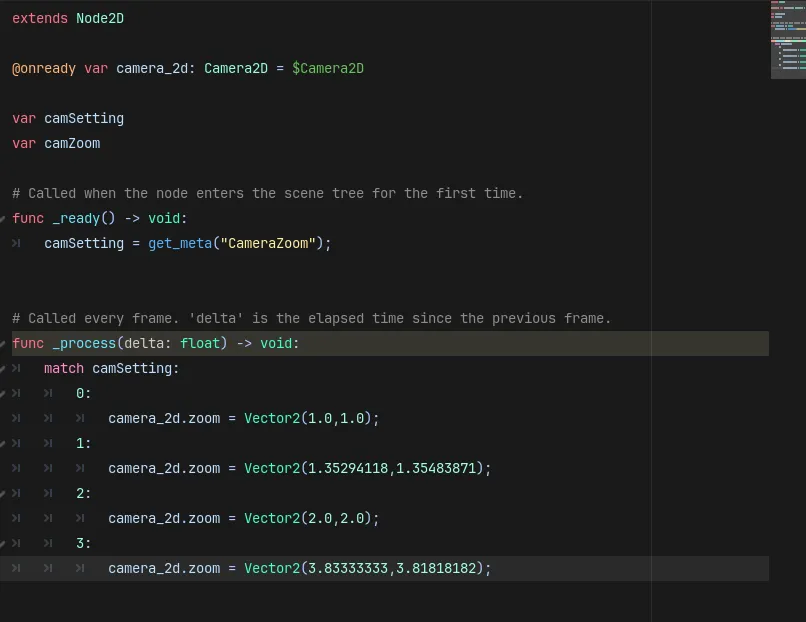
Task: Collapse the _process function fold arrow
Action: (3, 344)
